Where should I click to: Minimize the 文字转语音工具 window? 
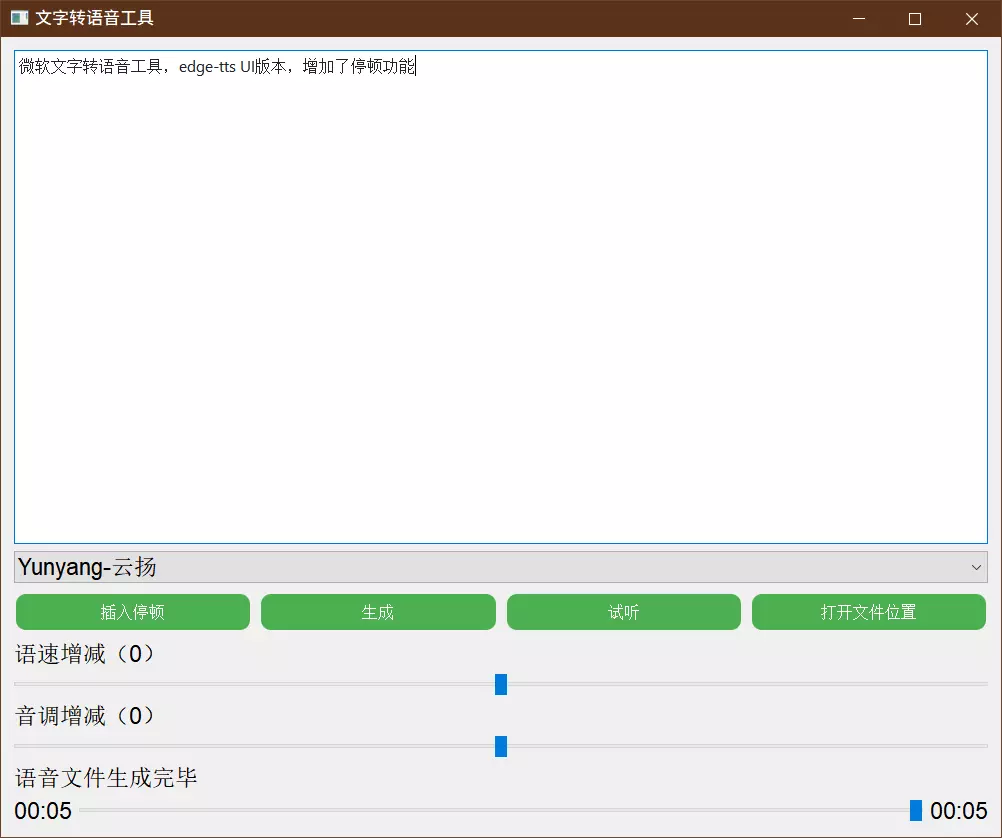coord(857,18)
